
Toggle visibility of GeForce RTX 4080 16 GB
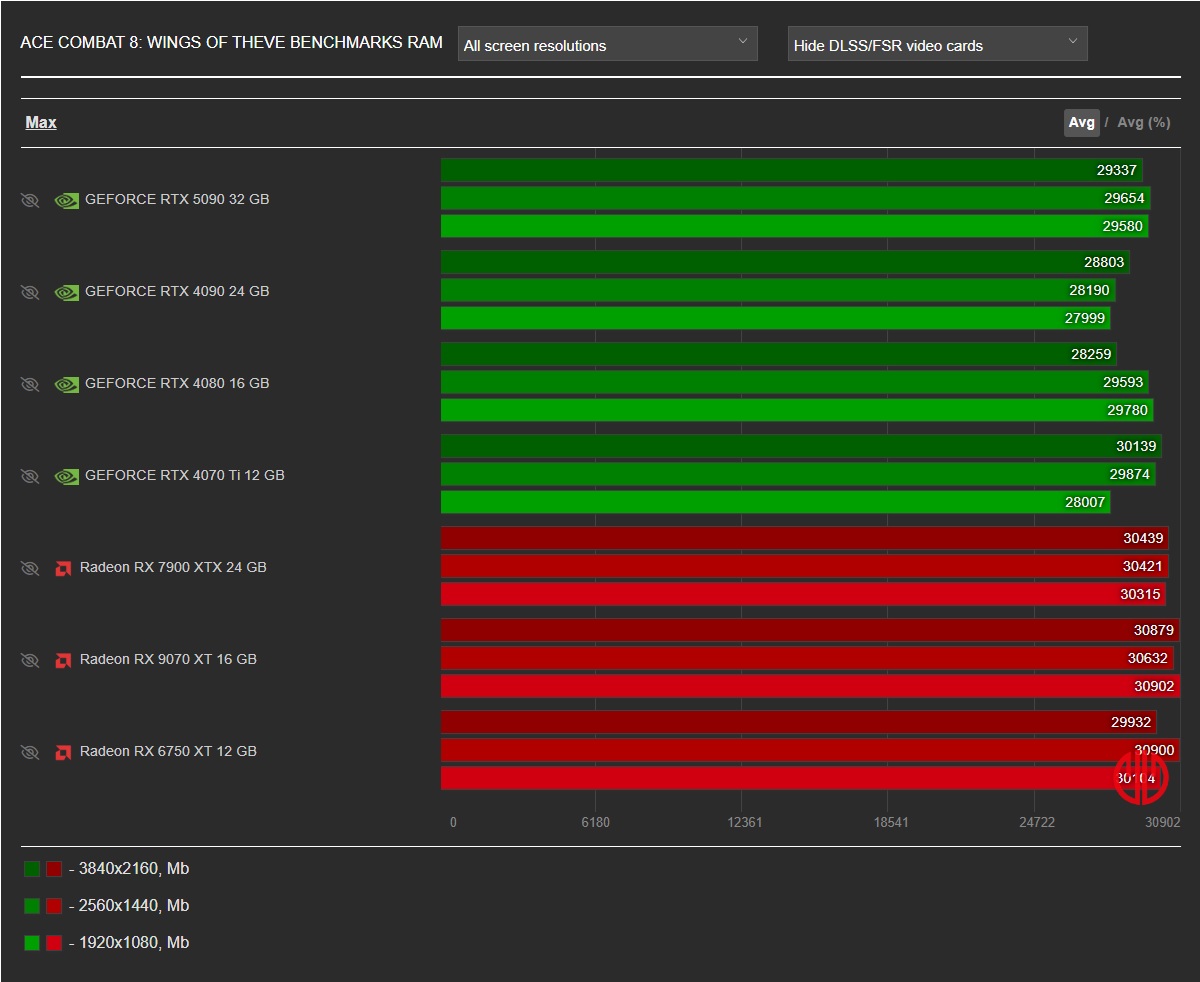(30, 384)
